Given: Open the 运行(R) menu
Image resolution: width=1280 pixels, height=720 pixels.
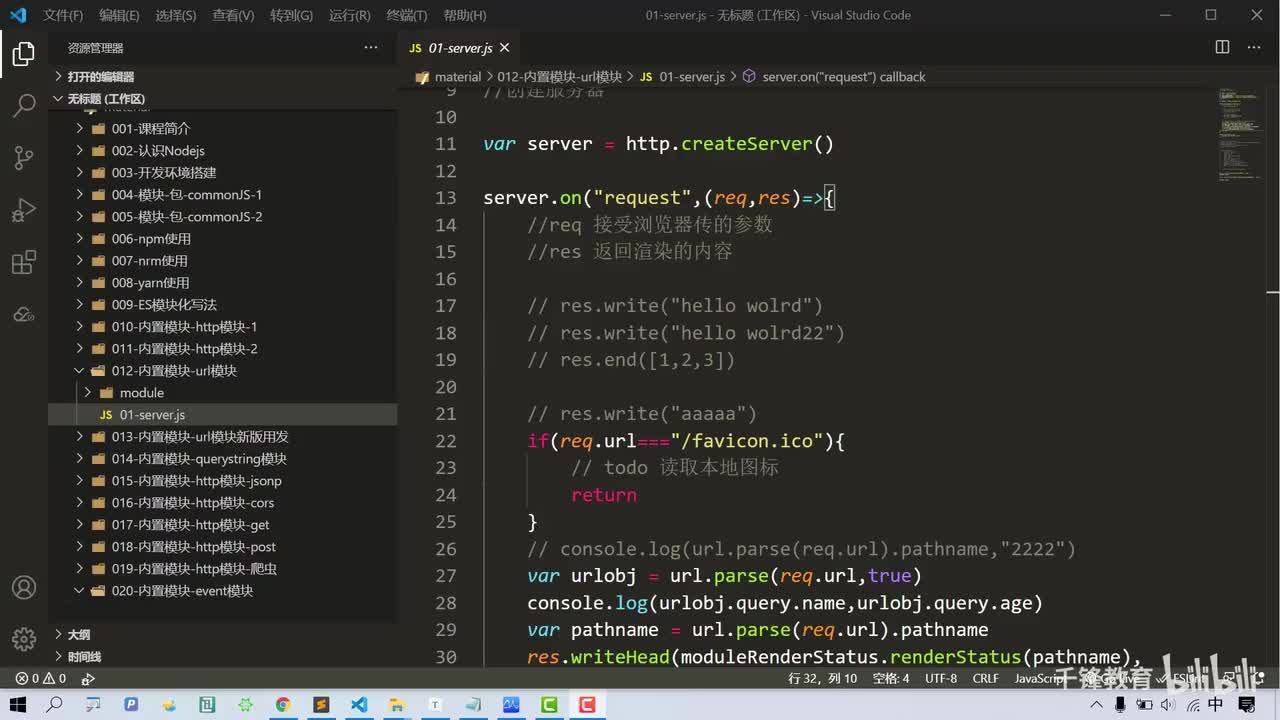Looking at the screenshot, I should coord(349,15).
